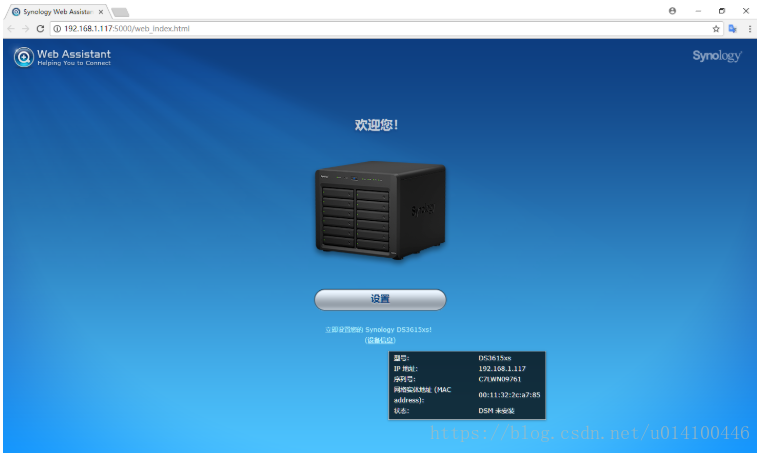The image size is (761, 453).
Task: View site information icon beside the URL
Action: [57, 29]
